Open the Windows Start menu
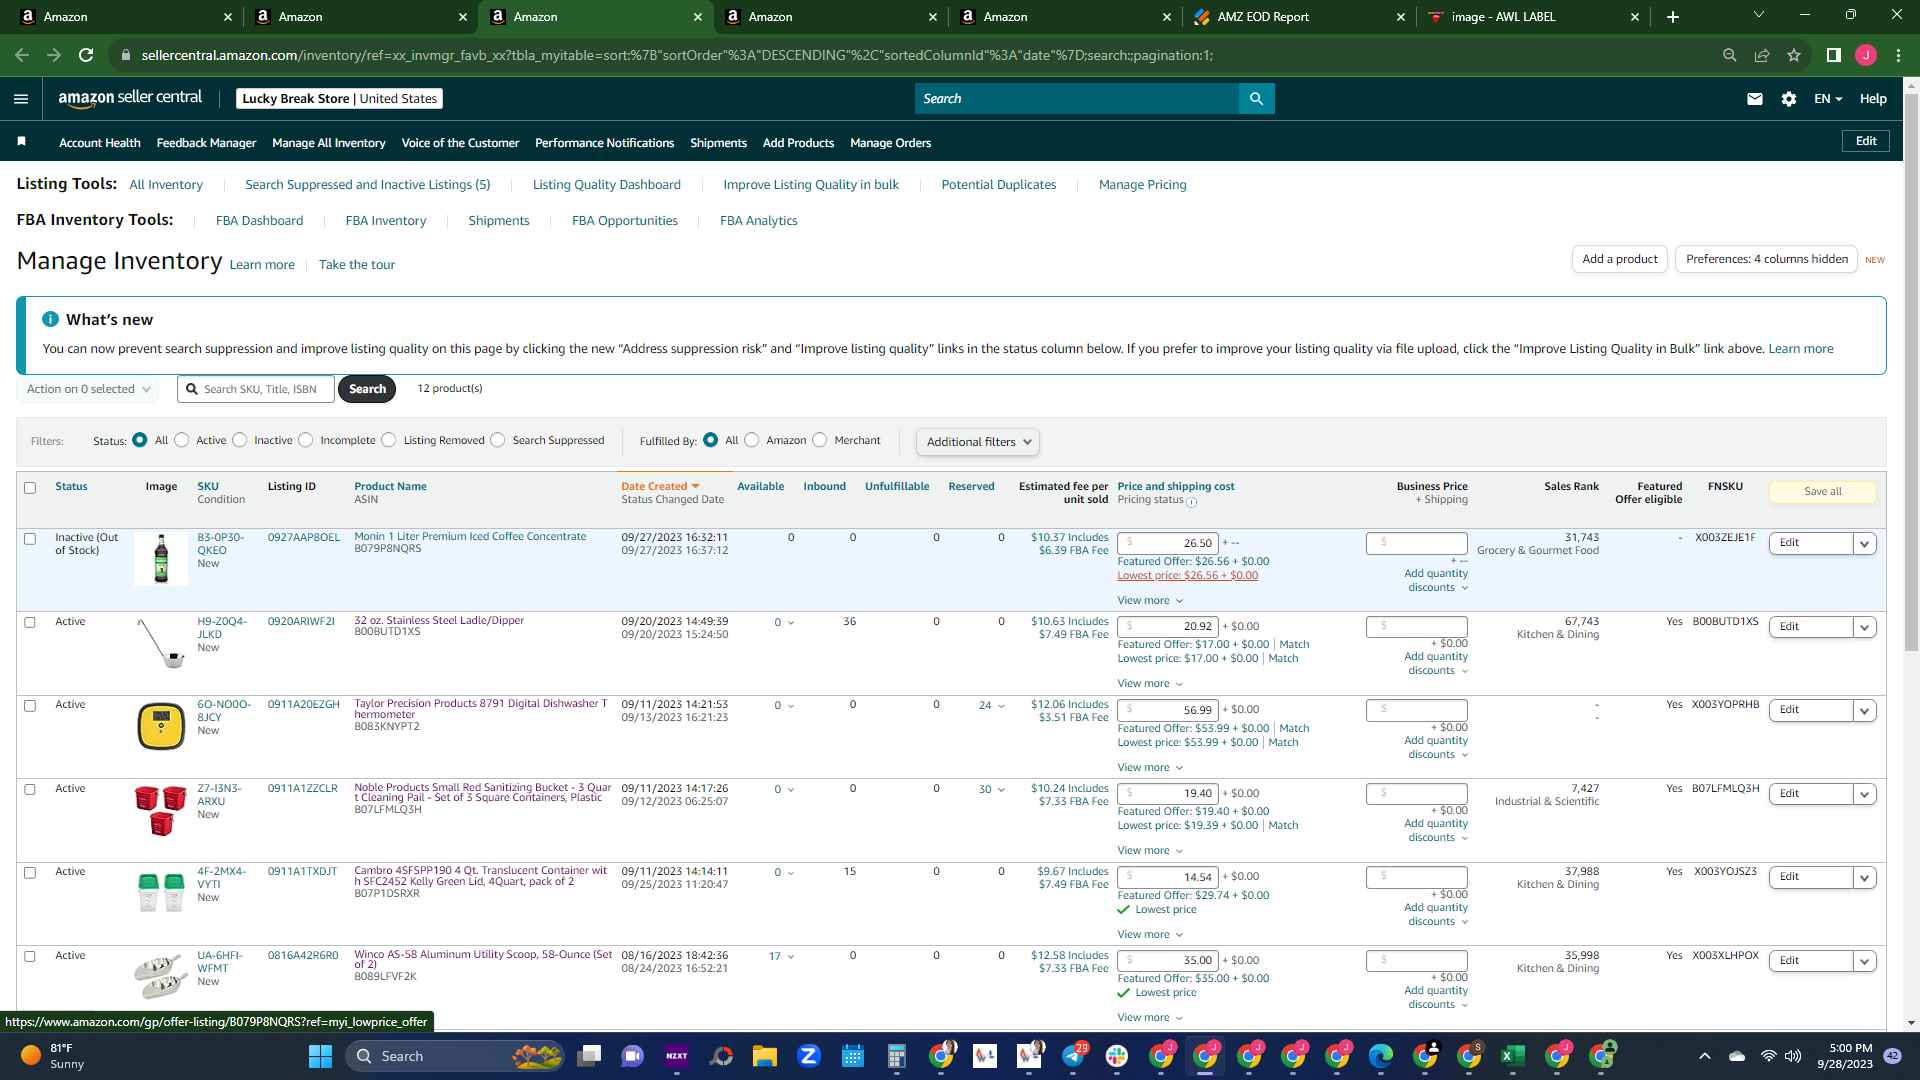 click(x=320, y=1056)
